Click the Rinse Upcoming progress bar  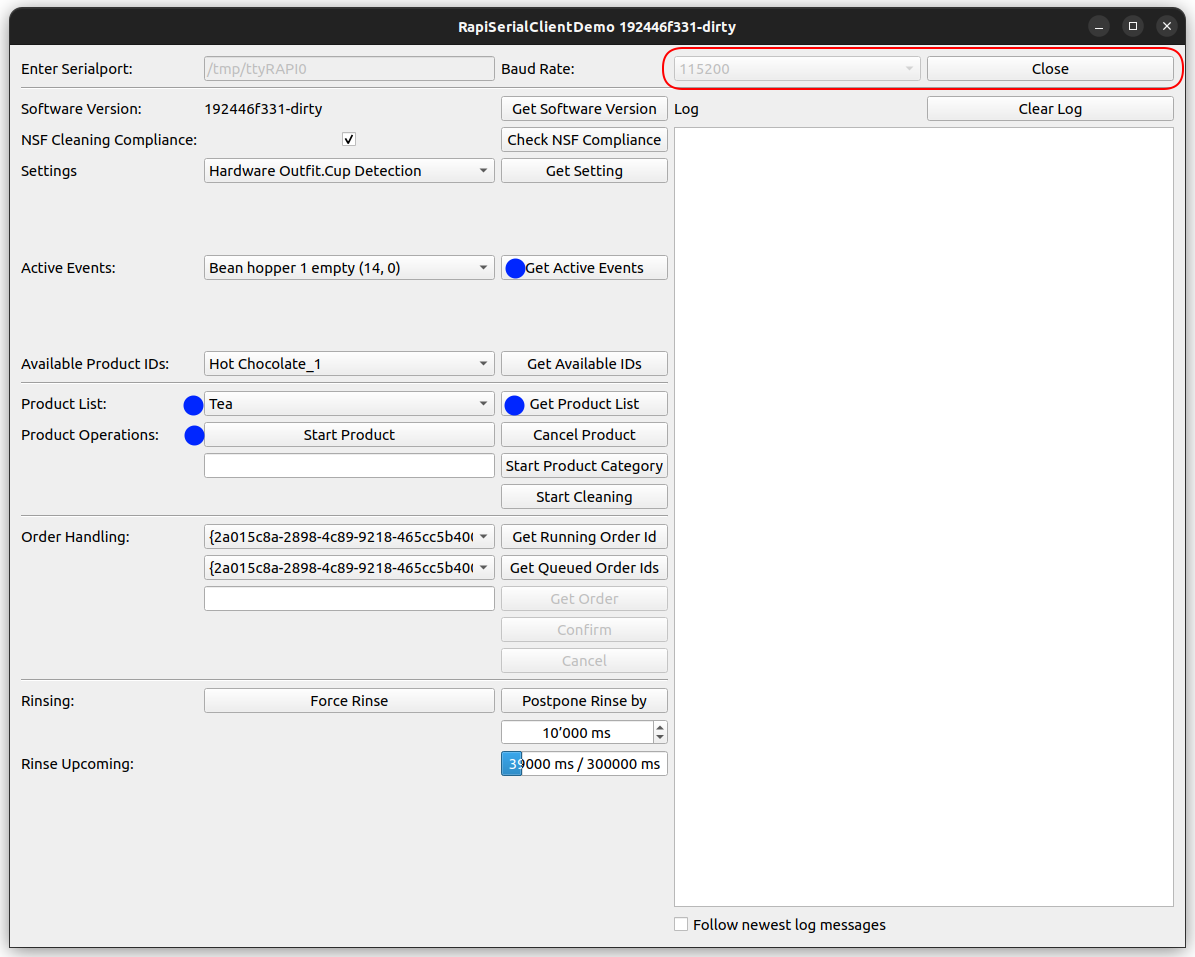coord(584,764)
